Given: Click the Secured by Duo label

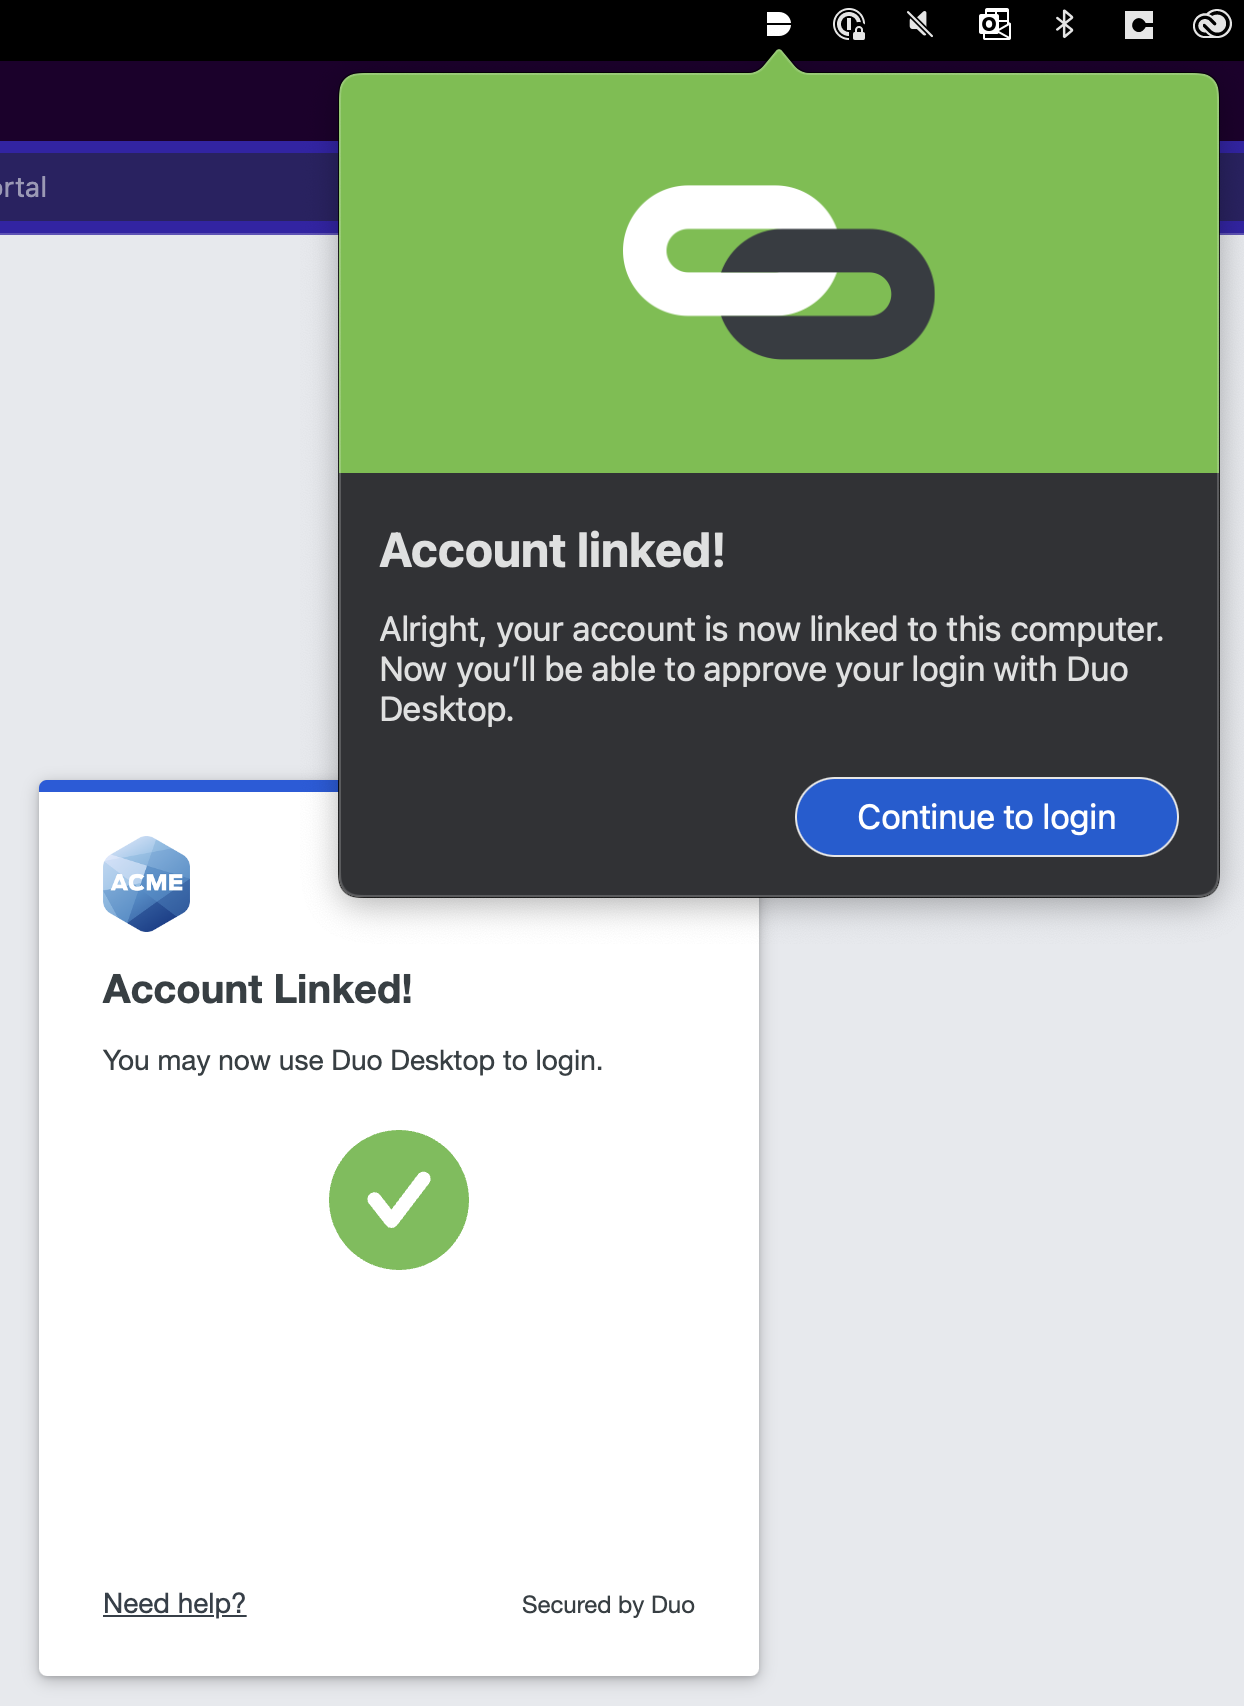Looking at the screenshot, I should tap(608, 1605).
